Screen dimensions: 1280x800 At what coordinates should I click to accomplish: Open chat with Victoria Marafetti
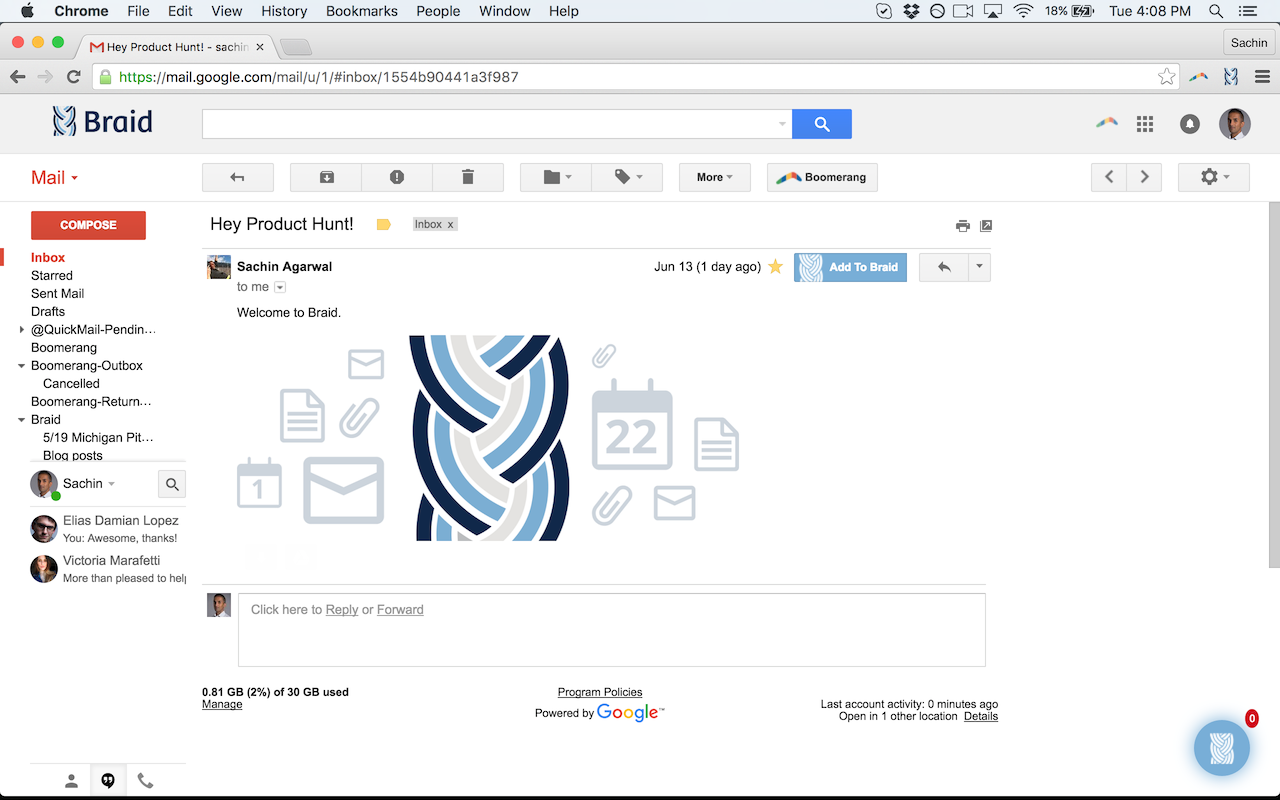(108, 569)
